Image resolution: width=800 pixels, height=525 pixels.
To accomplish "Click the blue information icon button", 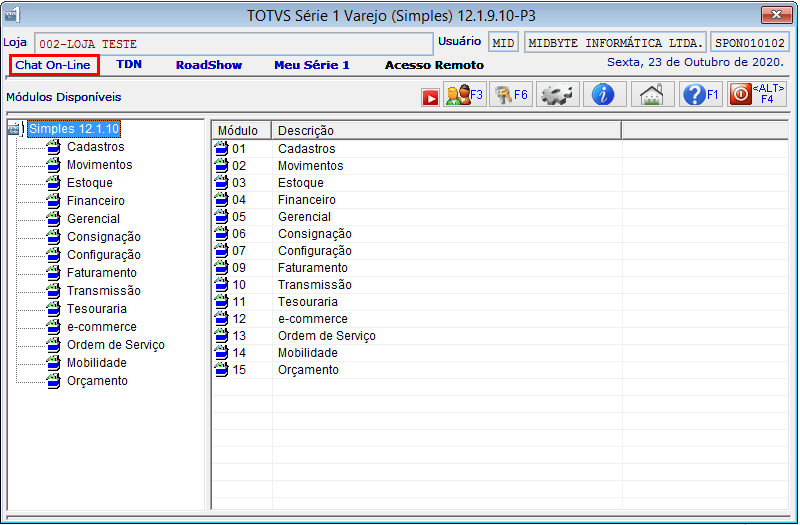I will pos(605,94).
